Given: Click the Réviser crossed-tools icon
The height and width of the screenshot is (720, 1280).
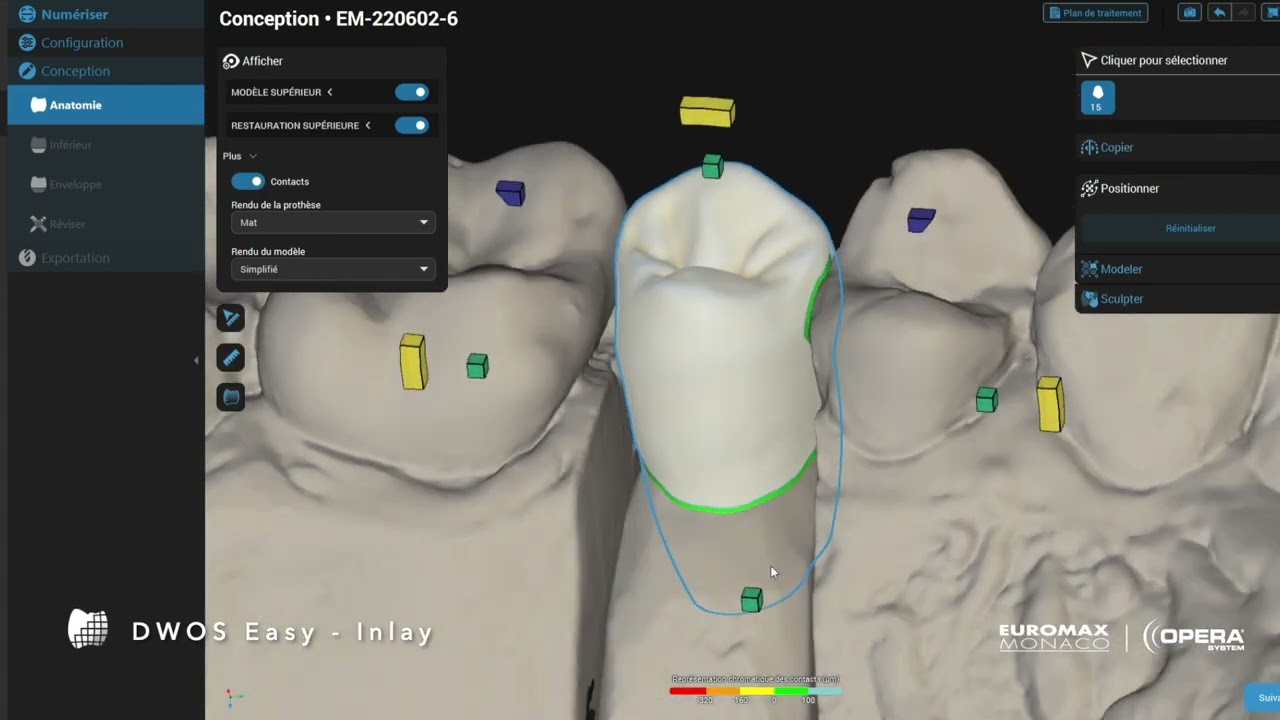Looking at the screenshot, I should (38, 224).
